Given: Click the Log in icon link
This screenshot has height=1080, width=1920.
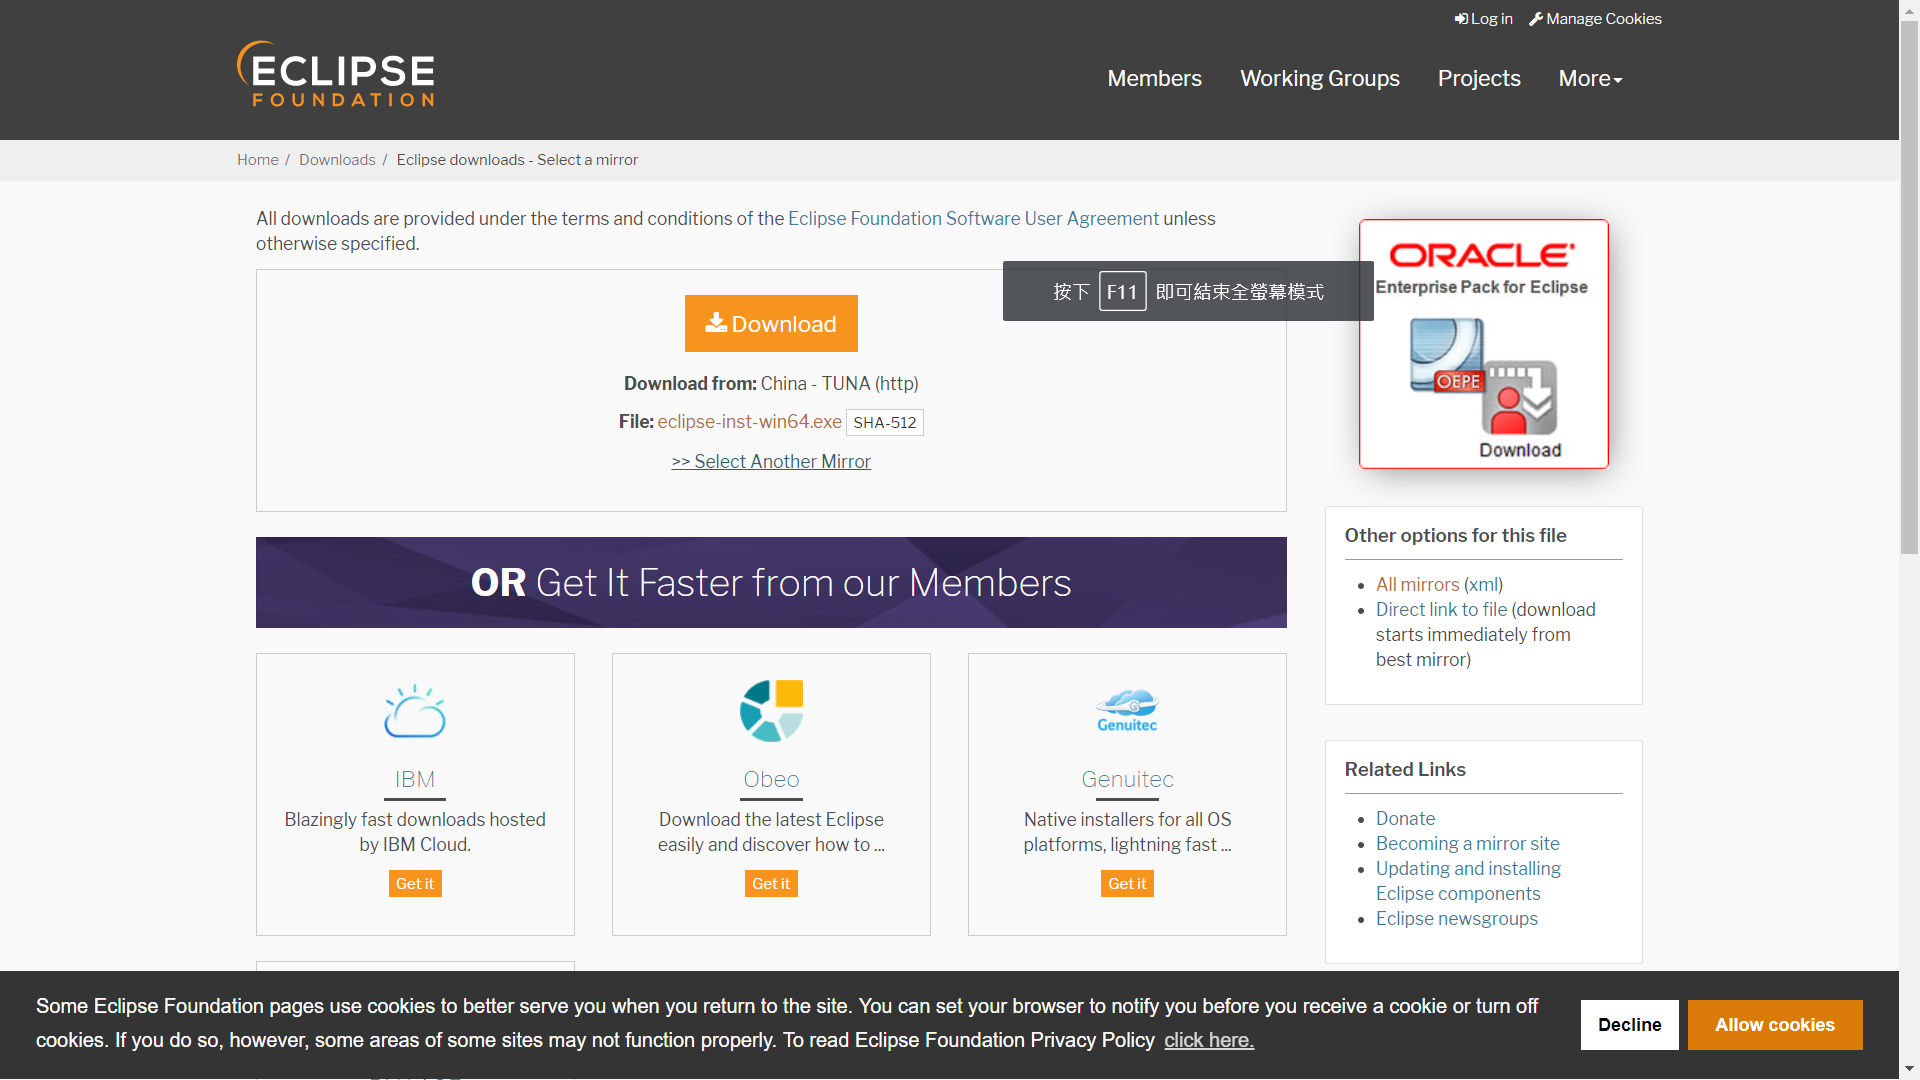Looking at the screenshot, I should click(1484, 19).
